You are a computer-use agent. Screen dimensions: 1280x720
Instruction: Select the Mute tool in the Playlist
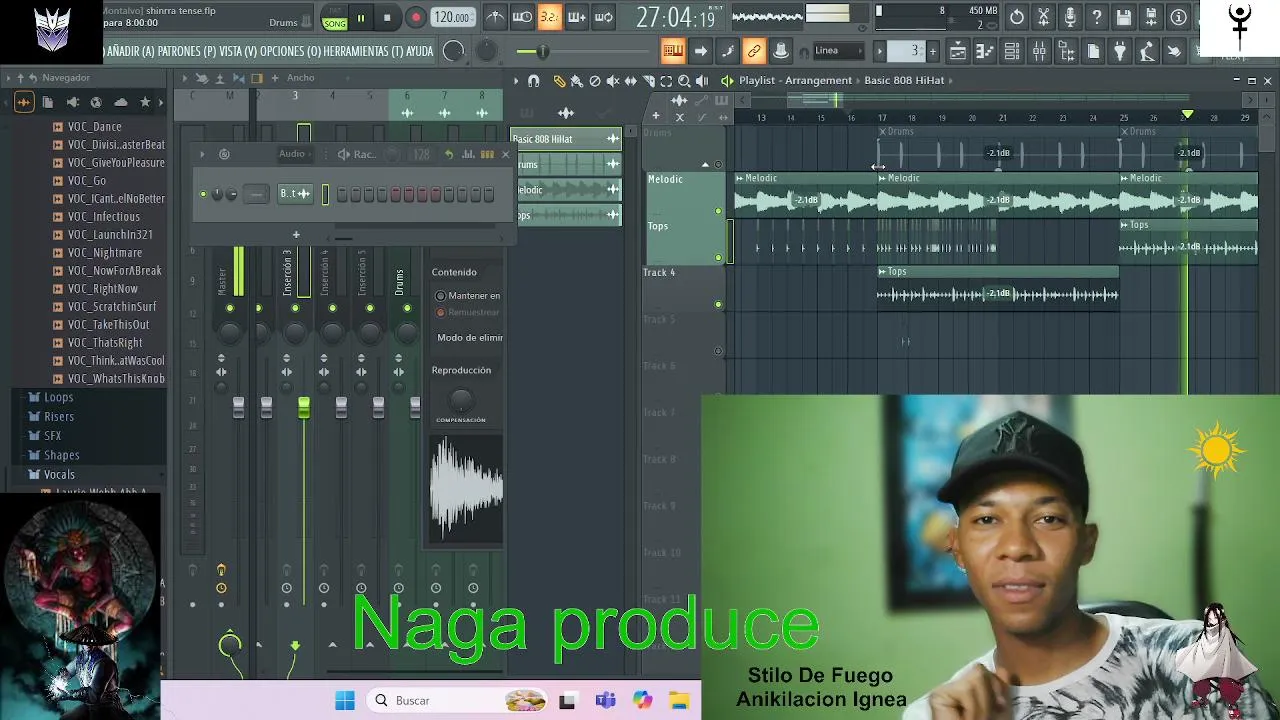613,81
